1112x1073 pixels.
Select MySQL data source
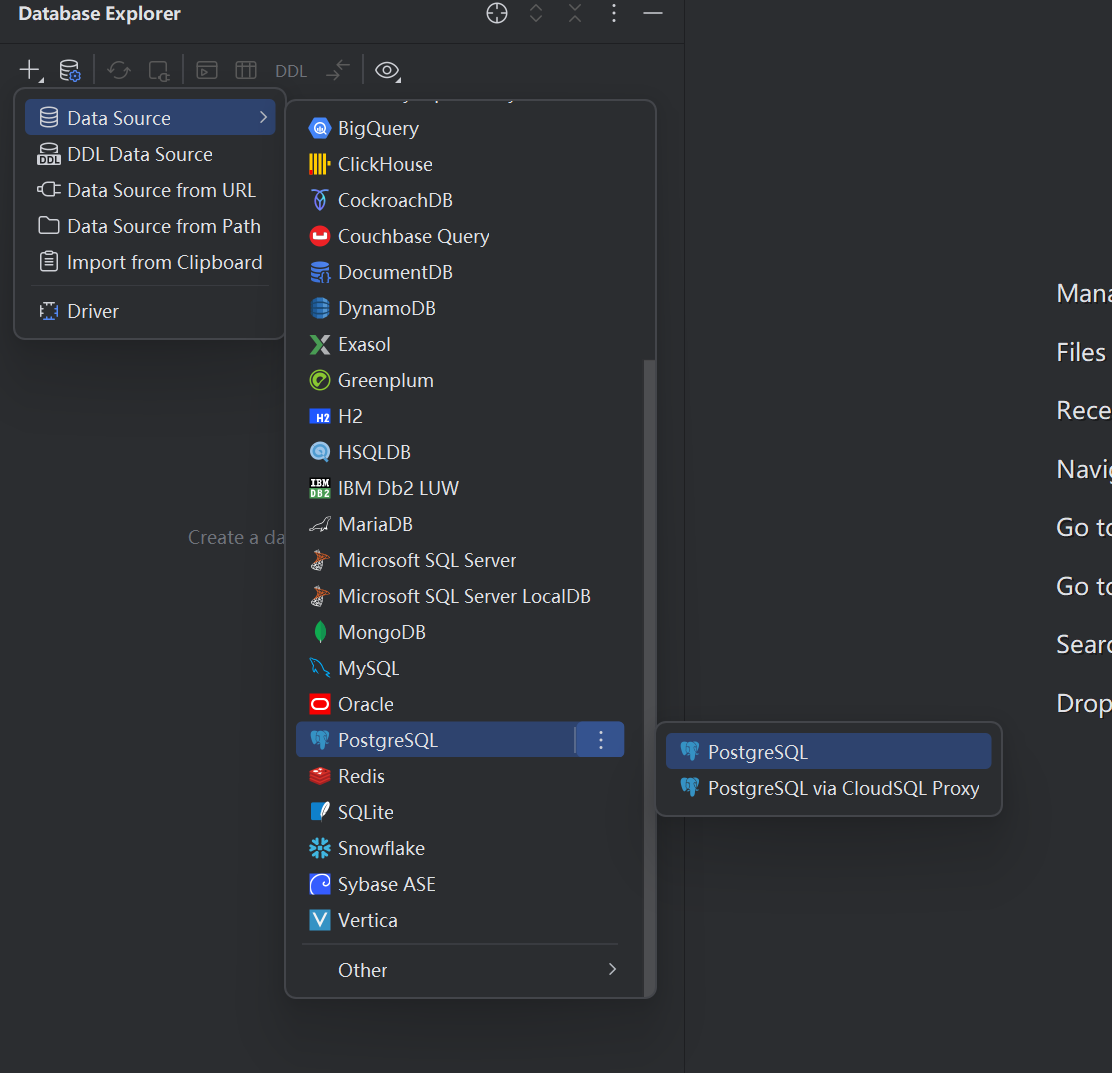tap(460, 668)
